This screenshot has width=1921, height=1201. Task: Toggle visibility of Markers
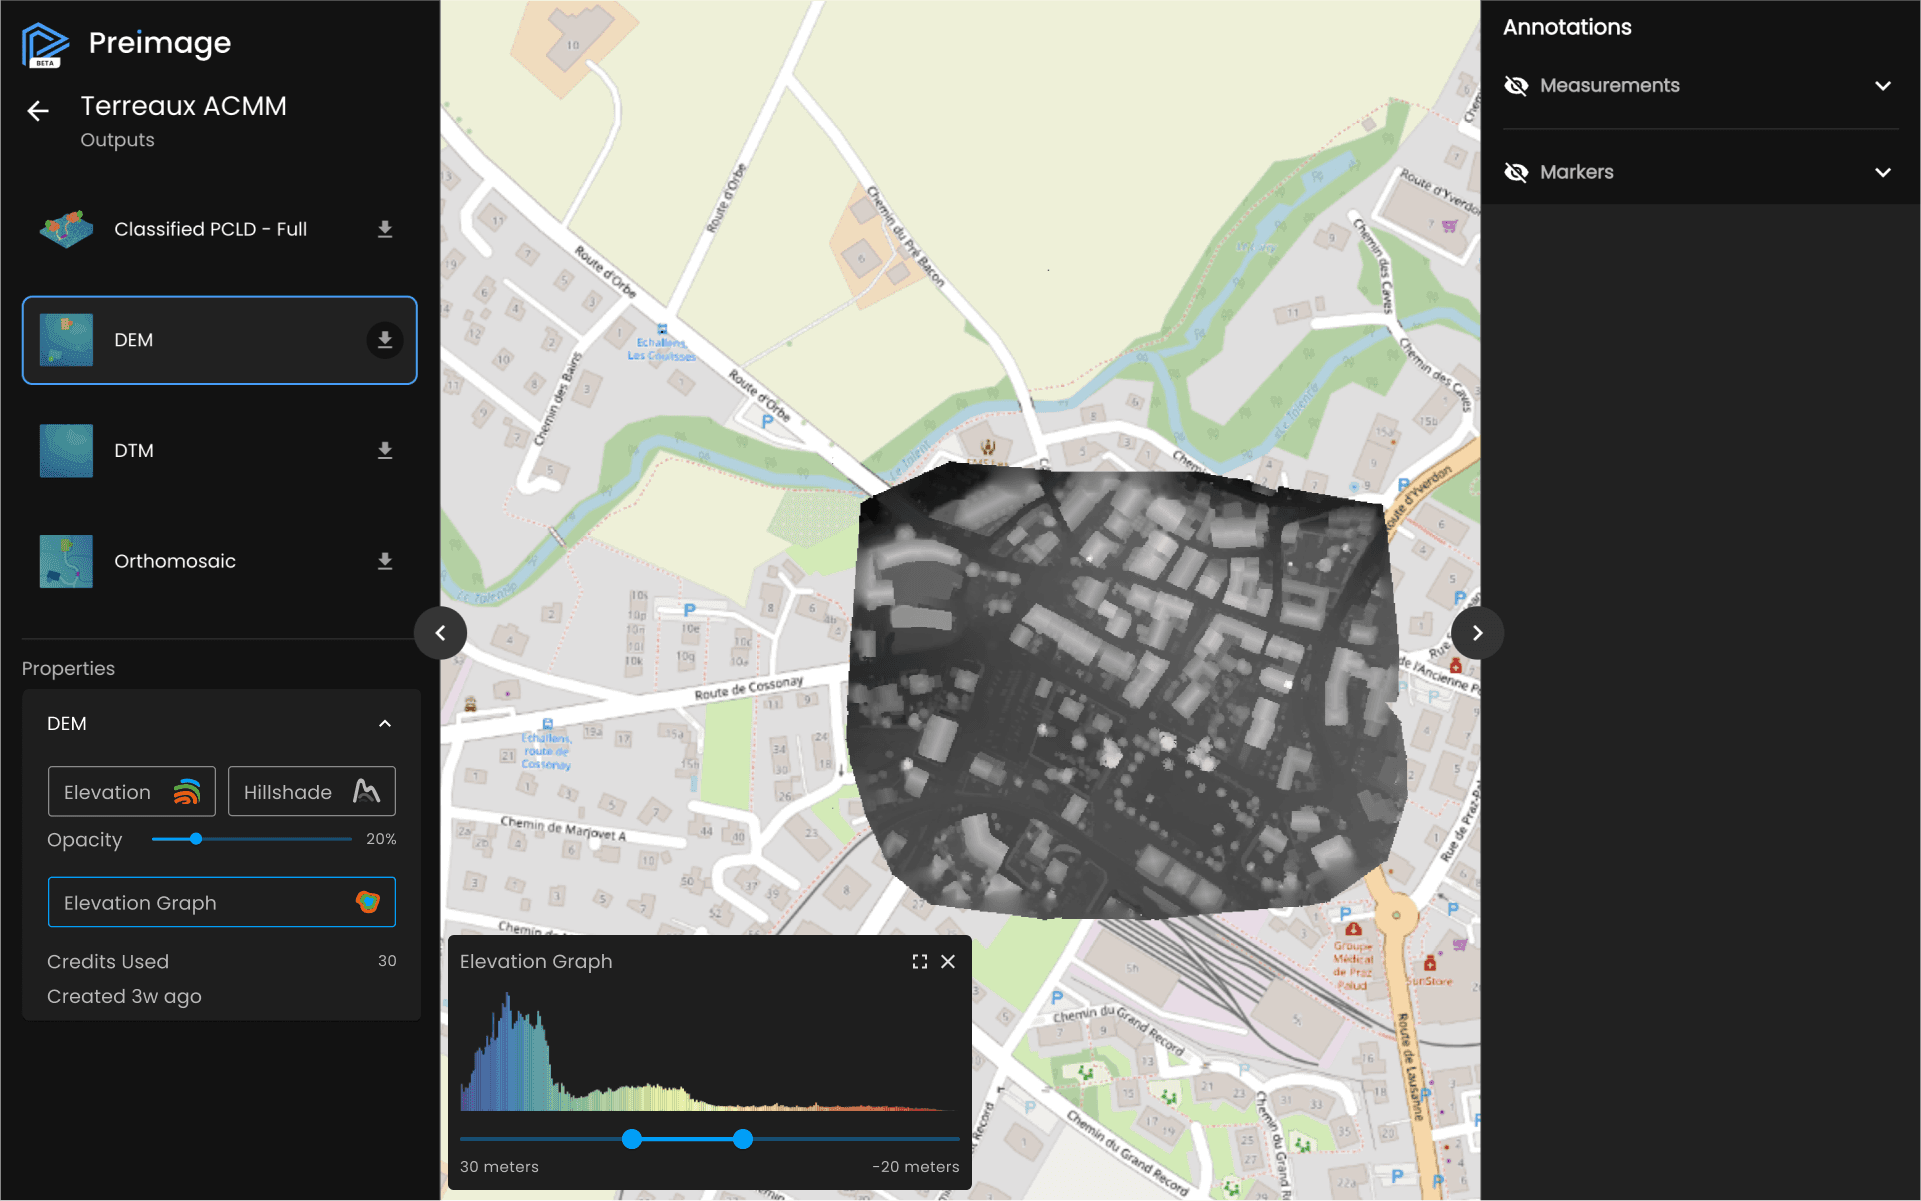click(x=1516, y=172)
